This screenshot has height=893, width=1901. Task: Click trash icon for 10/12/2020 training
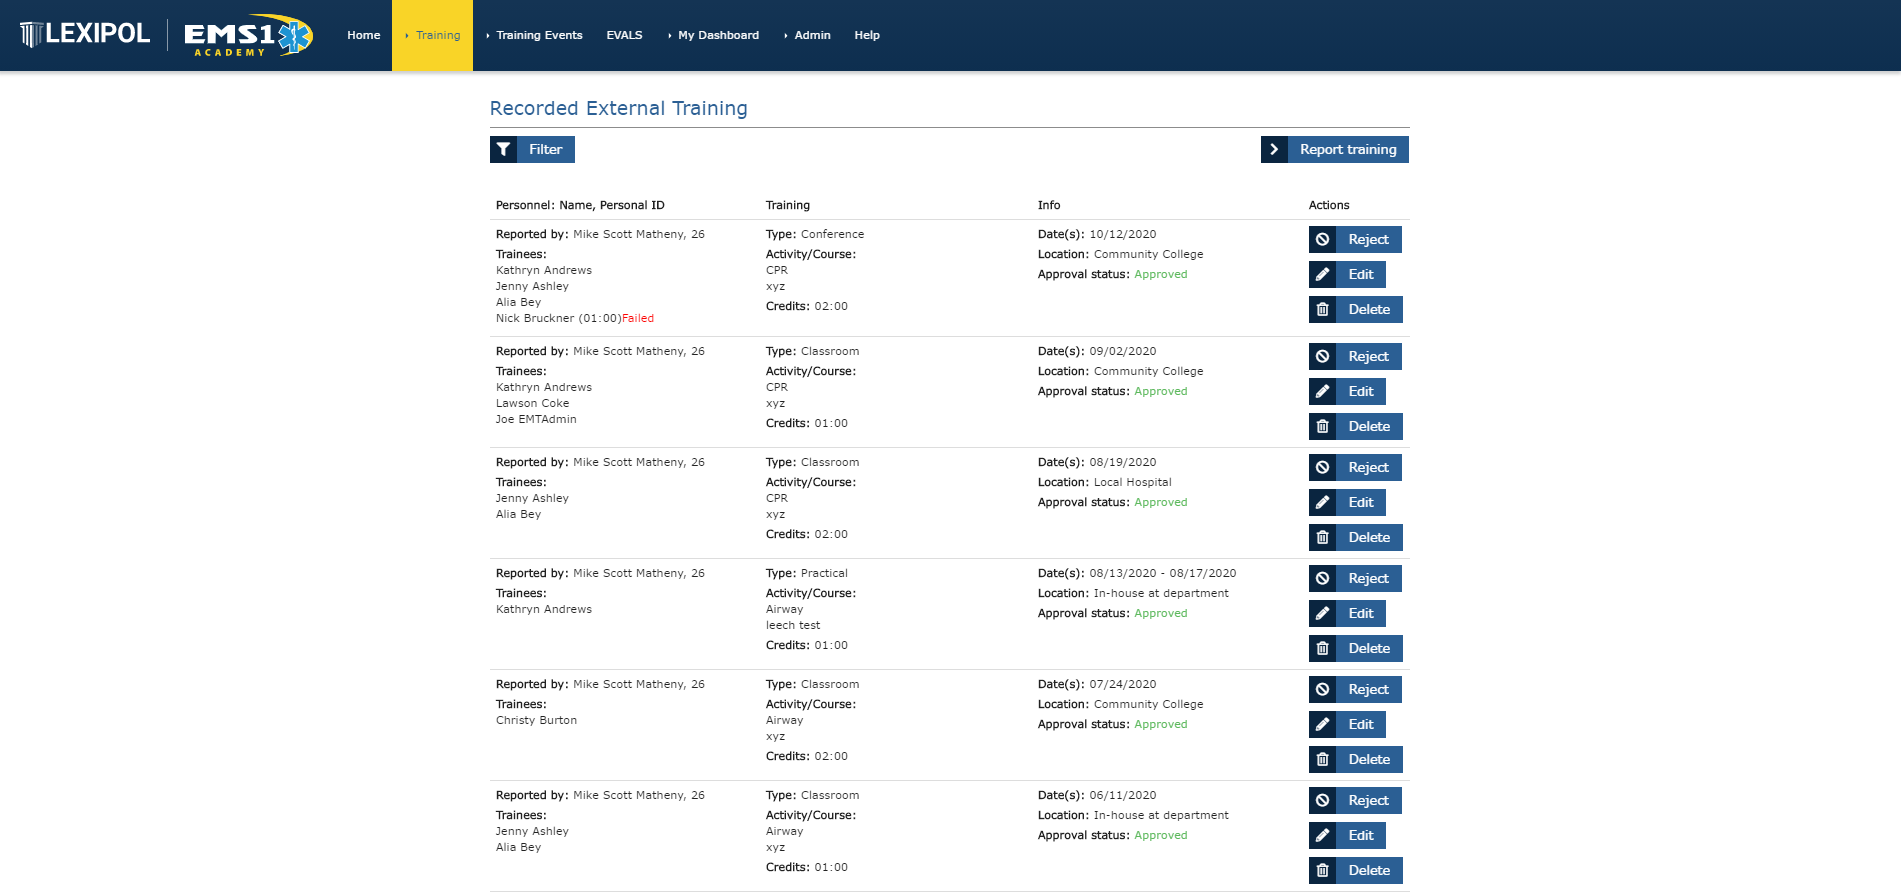click(x=1322, y=309)
